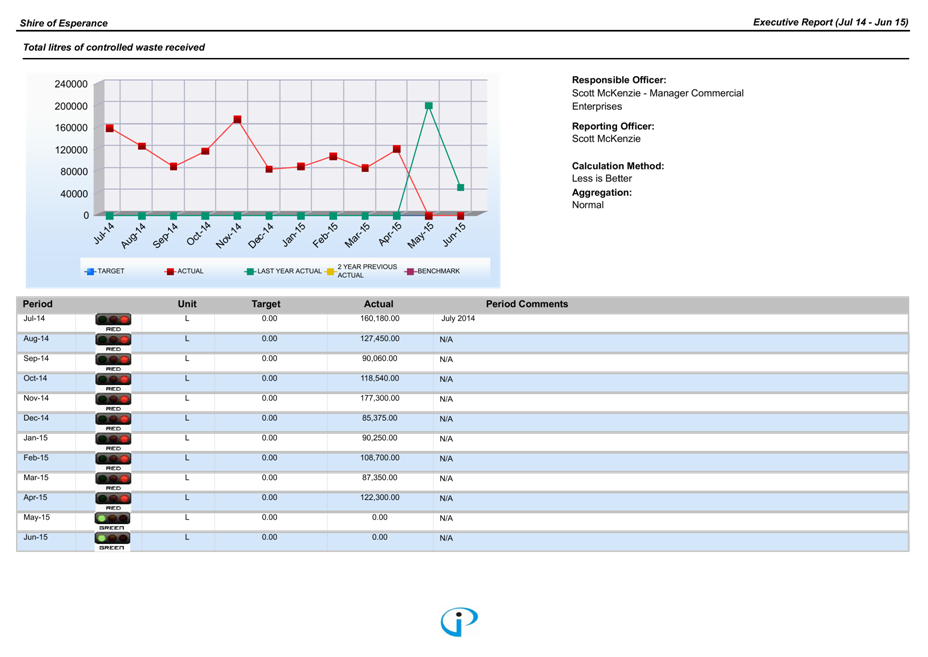Click the Period Comments column header
The image size is (928, 657).
[527, 304]
